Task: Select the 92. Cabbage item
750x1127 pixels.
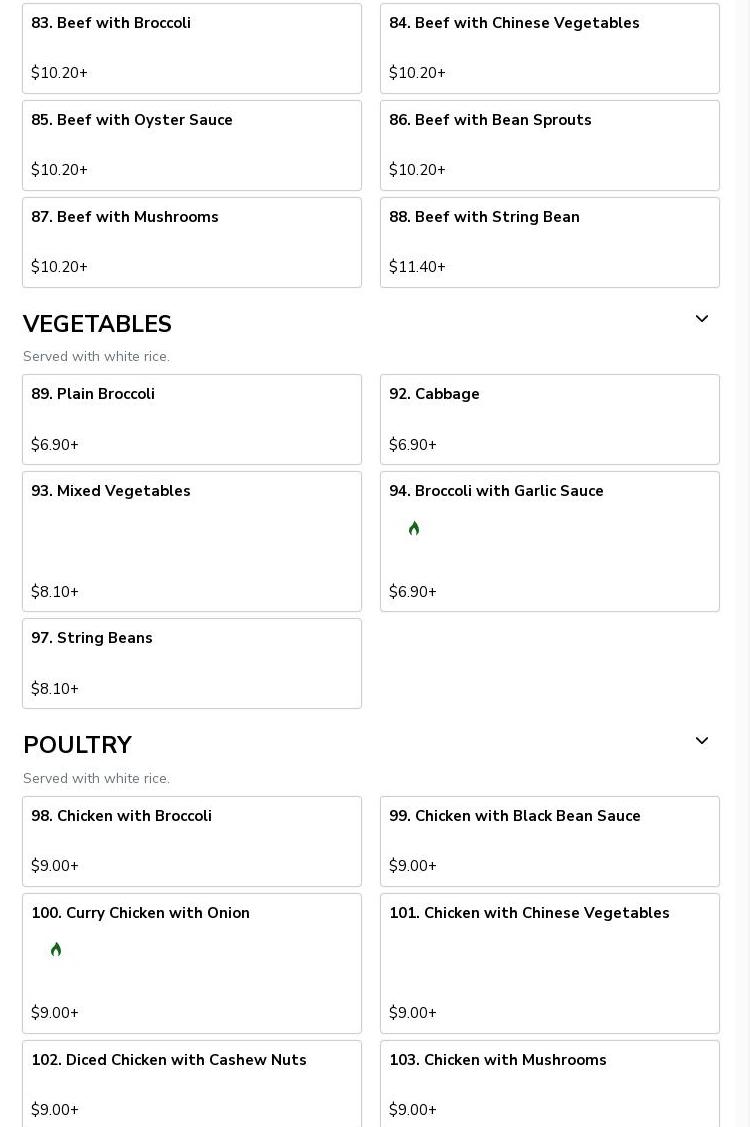Action: click(x=549, y=419)
